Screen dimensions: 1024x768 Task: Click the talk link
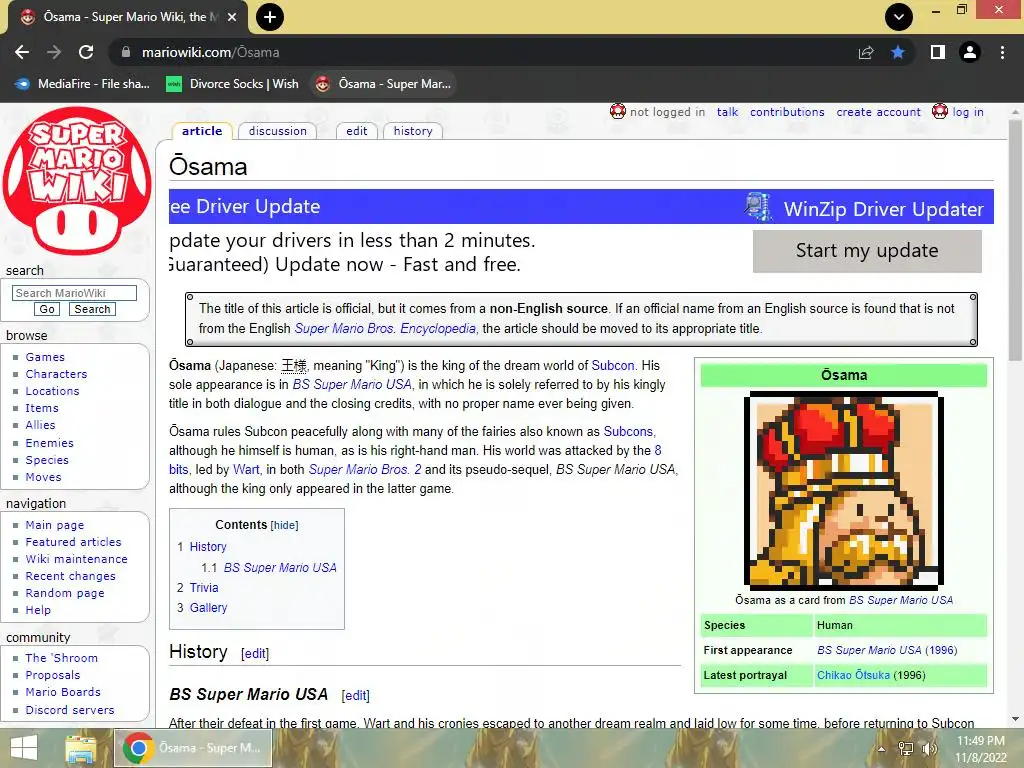pos(728,112)
